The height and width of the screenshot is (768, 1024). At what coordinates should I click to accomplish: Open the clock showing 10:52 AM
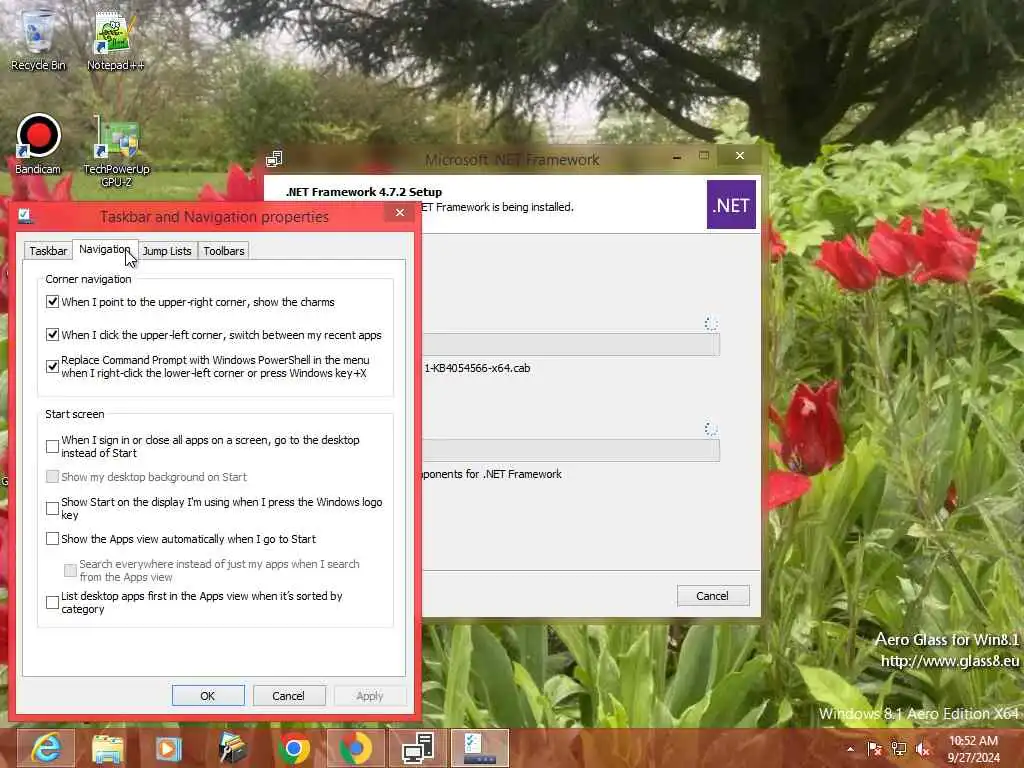click(973, 749)
